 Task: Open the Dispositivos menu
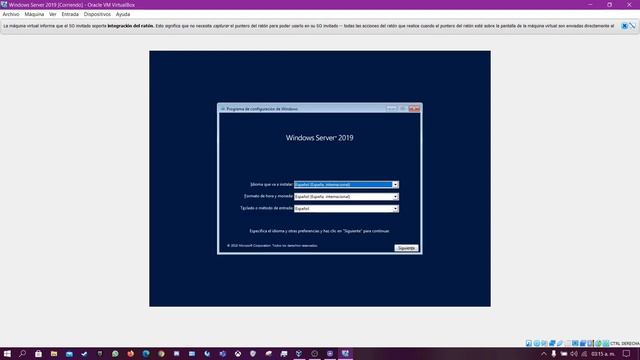97,14
